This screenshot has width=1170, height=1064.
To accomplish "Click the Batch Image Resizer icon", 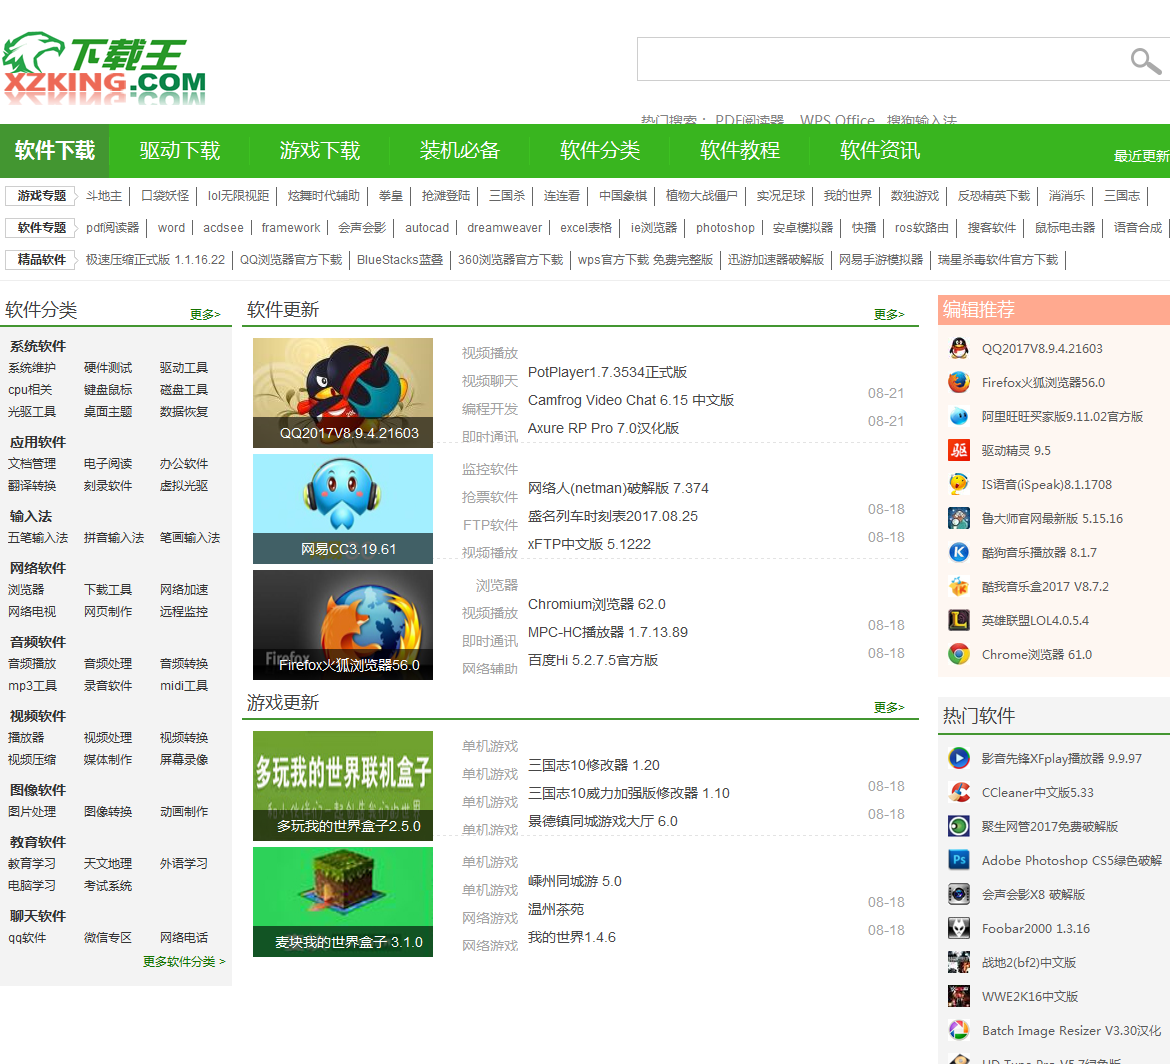I will 959,1030.
